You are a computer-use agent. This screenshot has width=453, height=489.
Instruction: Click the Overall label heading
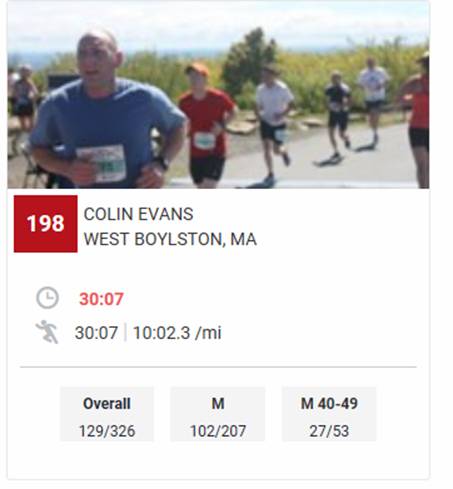[x=107, y=404]
